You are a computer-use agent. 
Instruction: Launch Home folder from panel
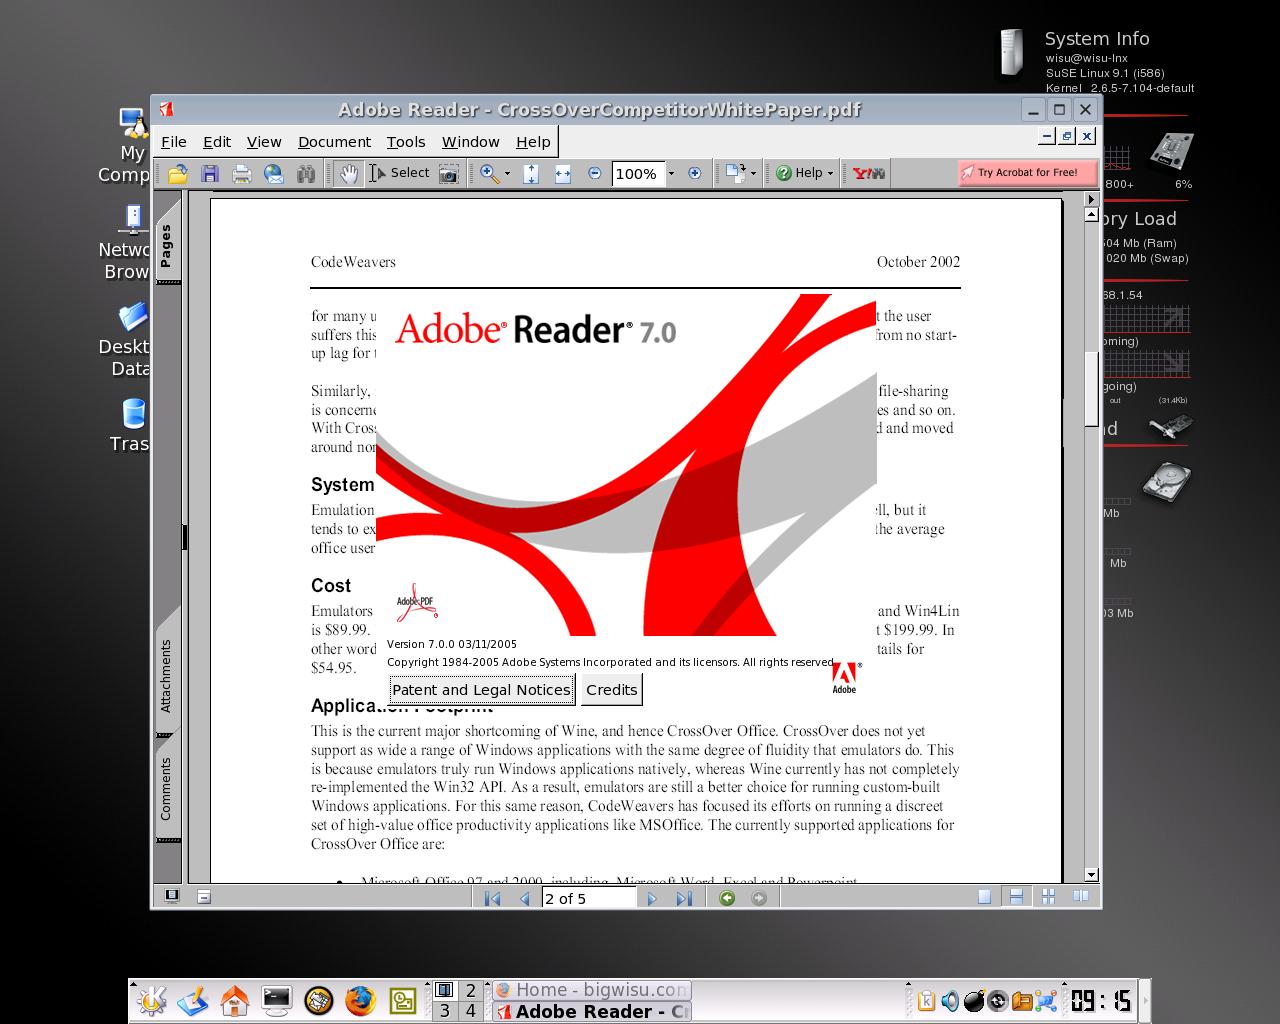point(234,1000)
